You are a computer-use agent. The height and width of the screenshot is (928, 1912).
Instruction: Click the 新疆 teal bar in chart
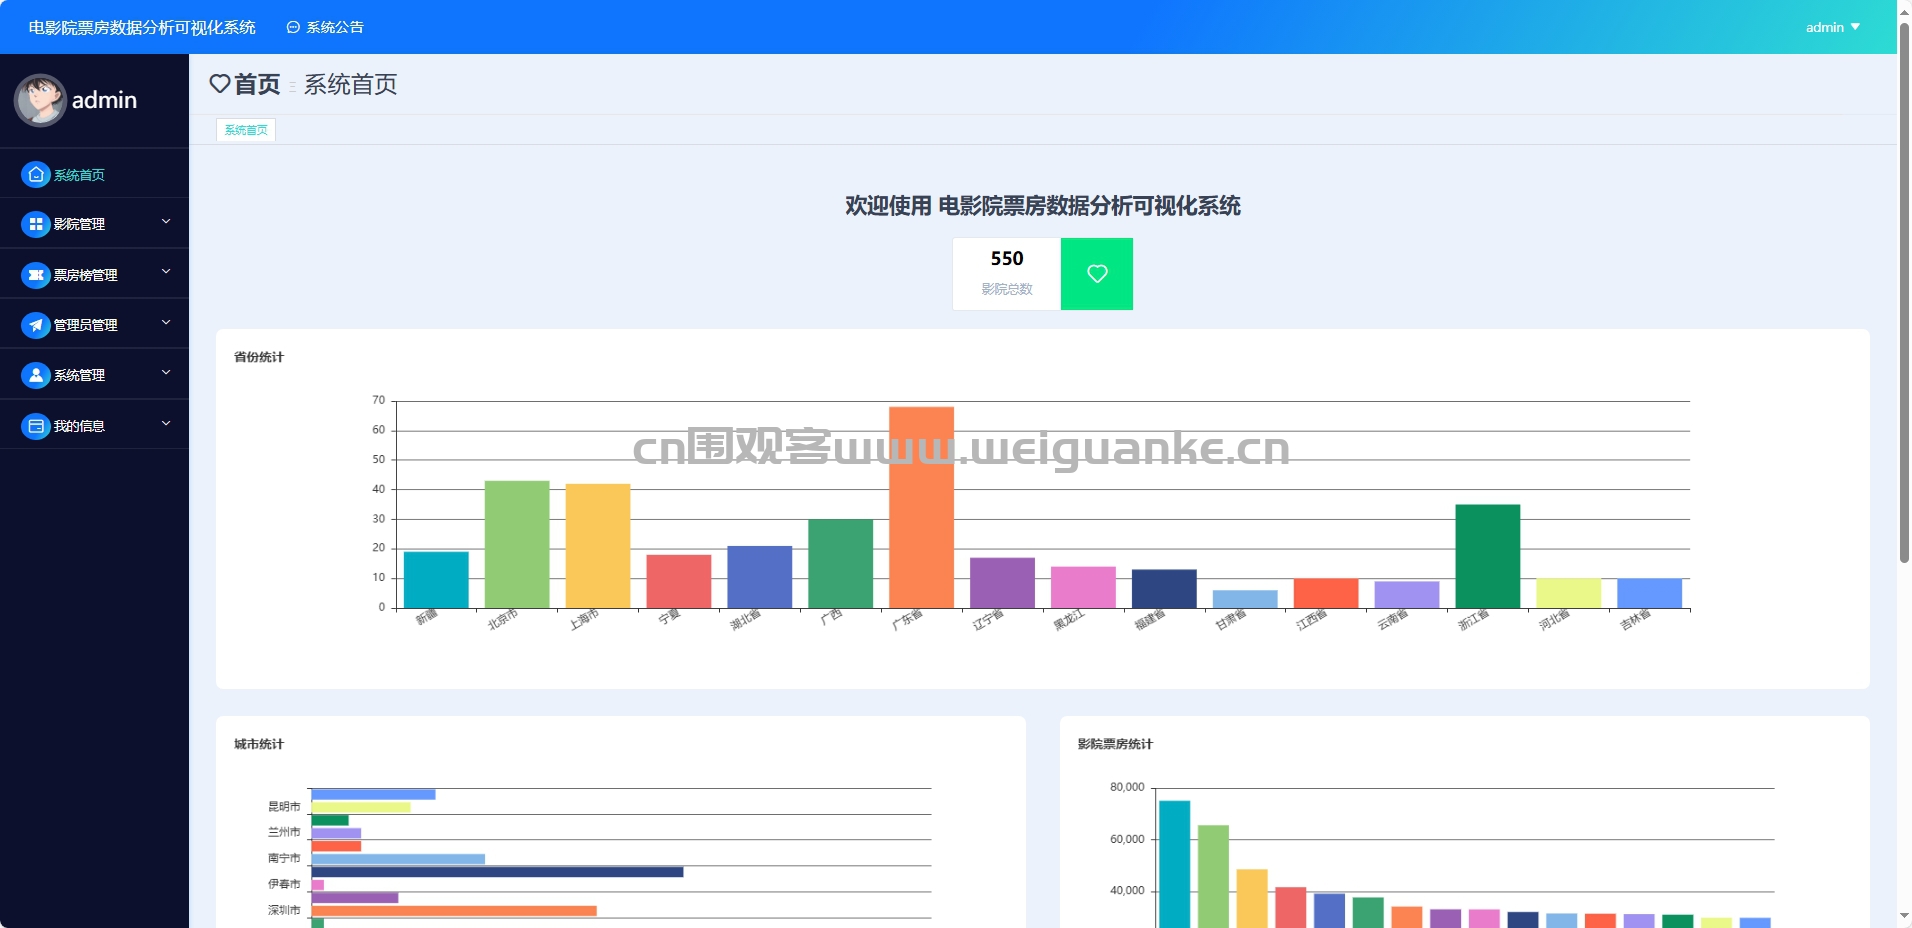click(x=436, y=580)
